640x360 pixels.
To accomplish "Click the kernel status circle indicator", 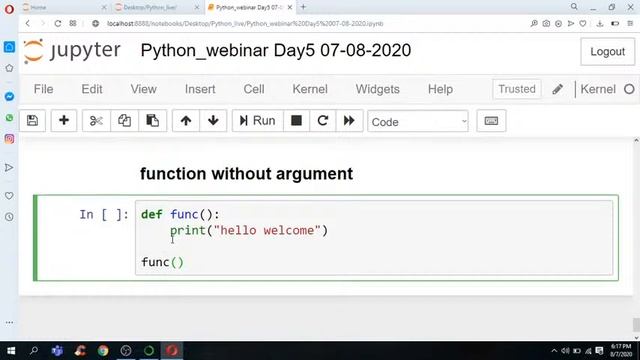I will tap(629, 89).
